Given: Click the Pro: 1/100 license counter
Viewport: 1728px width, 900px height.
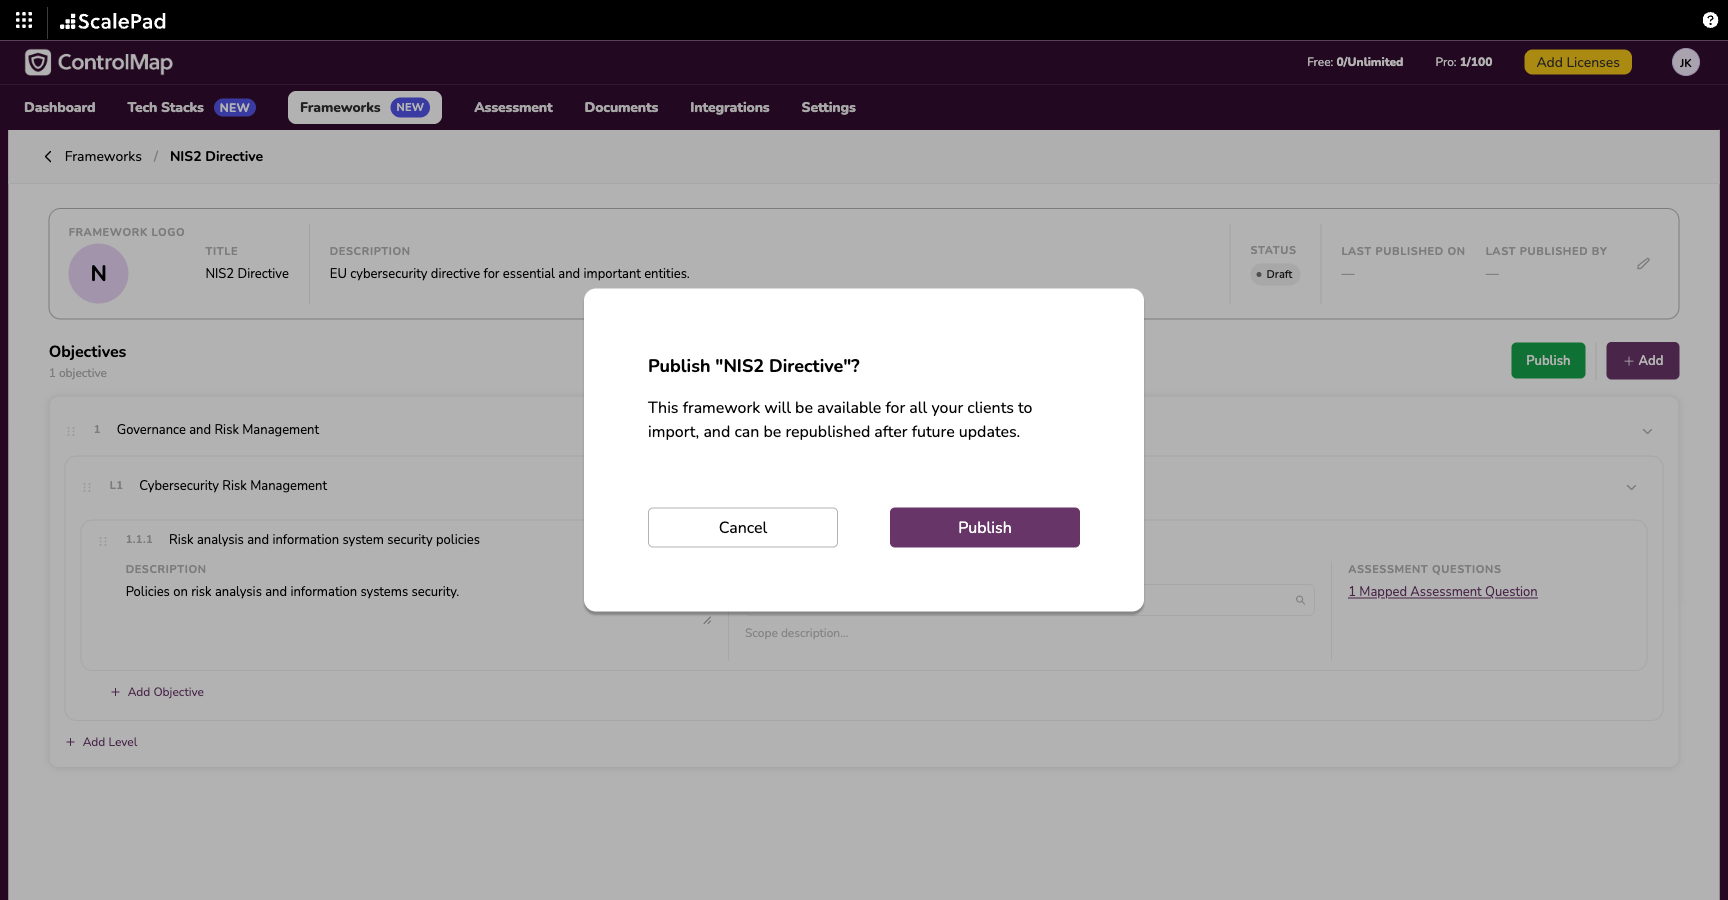Looking at the screenshot, I should 1464,62.
